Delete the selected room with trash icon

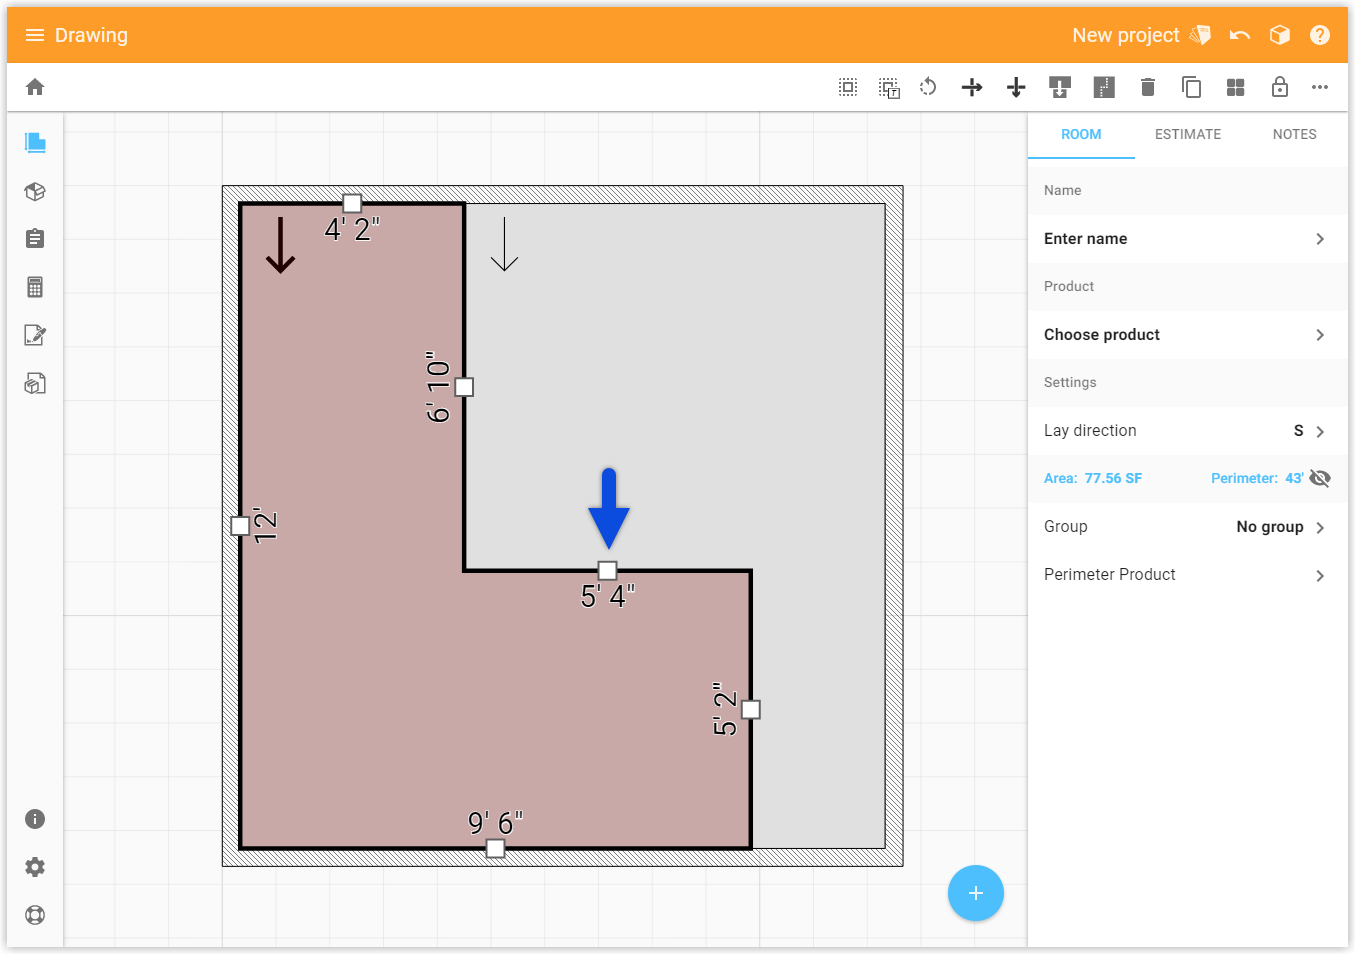click(1148, 87)
